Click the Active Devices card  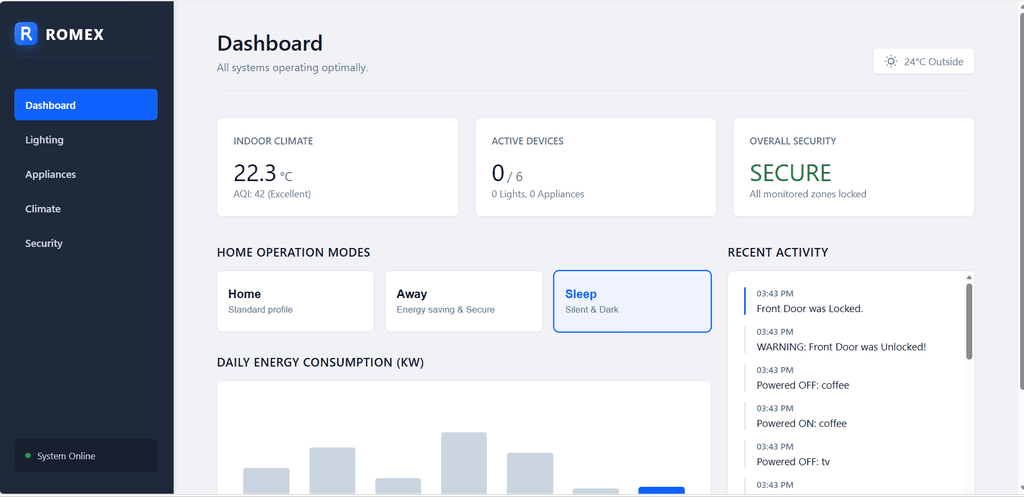[595, 167]
